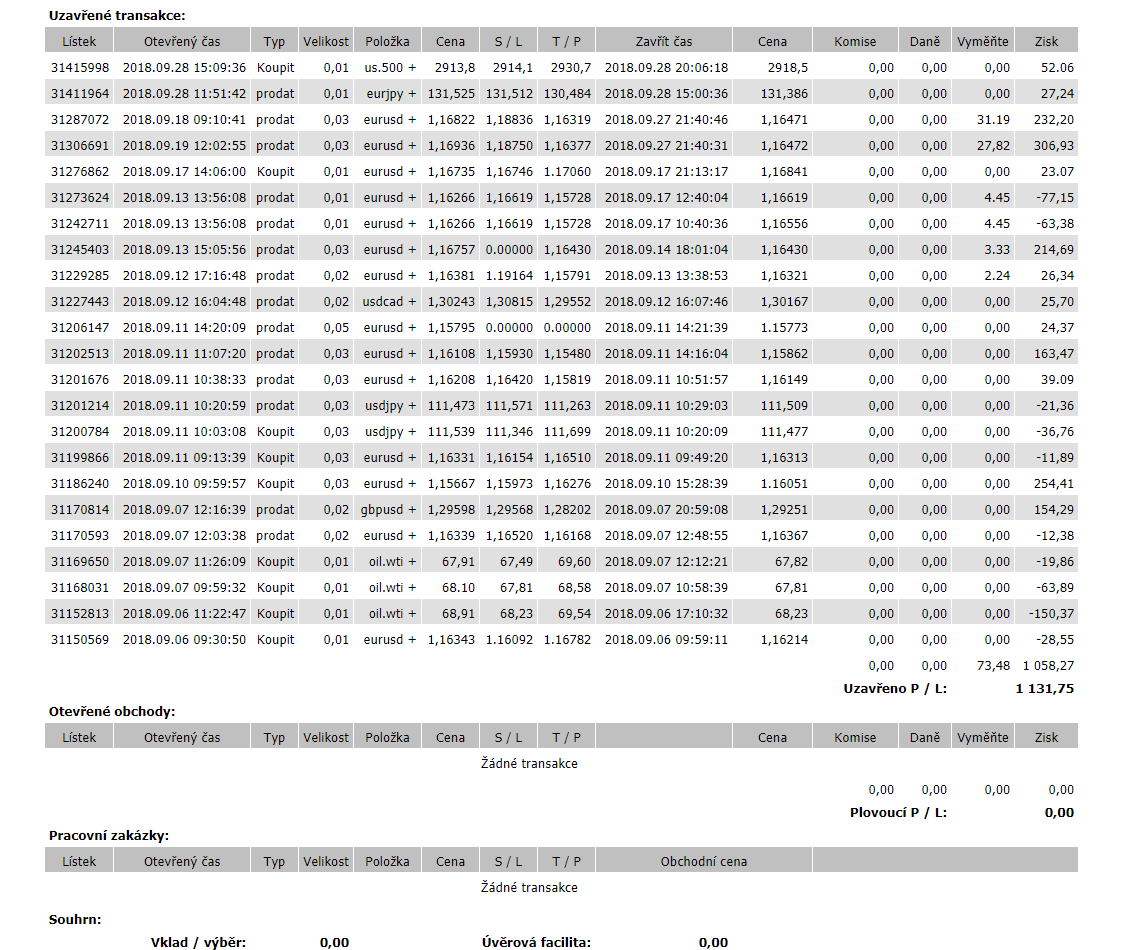Select ticket number 31200784
The width and height of the screenshot is (1134, 950).
point(80,432)
